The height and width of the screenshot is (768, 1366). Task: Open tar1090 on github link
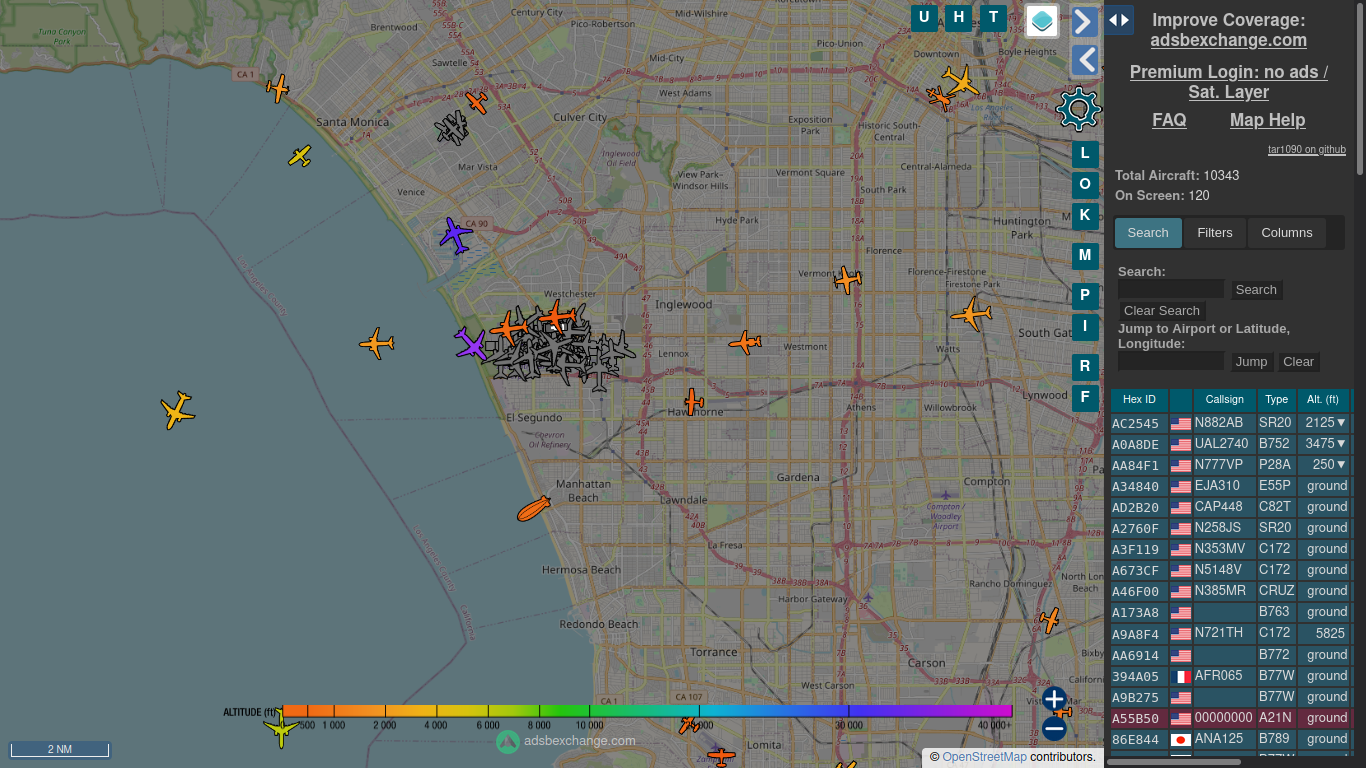[1307, 150]
